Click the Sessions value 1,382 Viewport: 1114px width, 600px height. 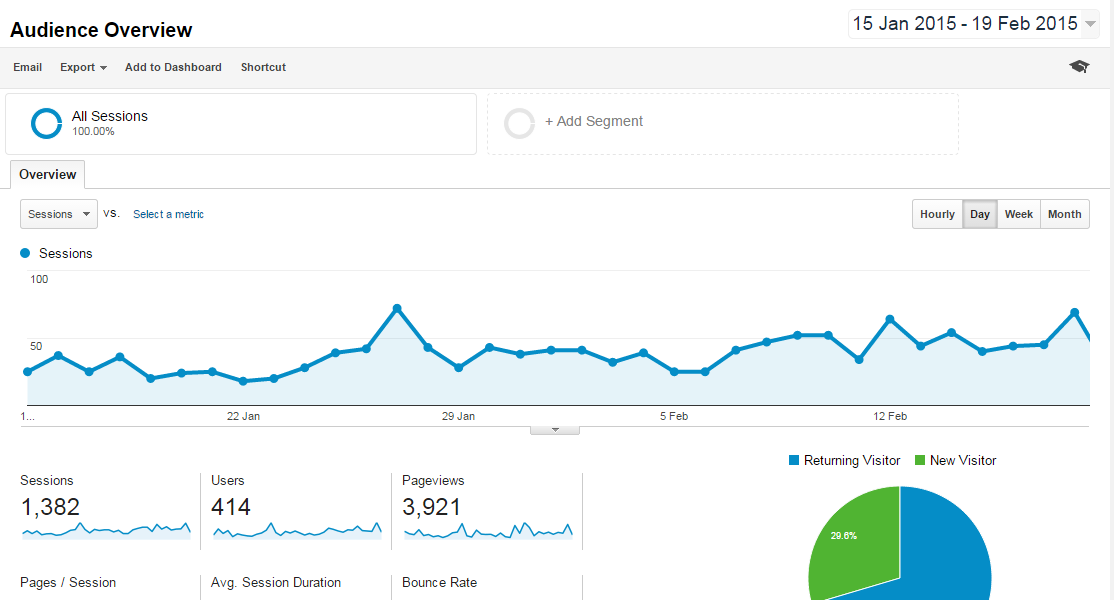50,507
